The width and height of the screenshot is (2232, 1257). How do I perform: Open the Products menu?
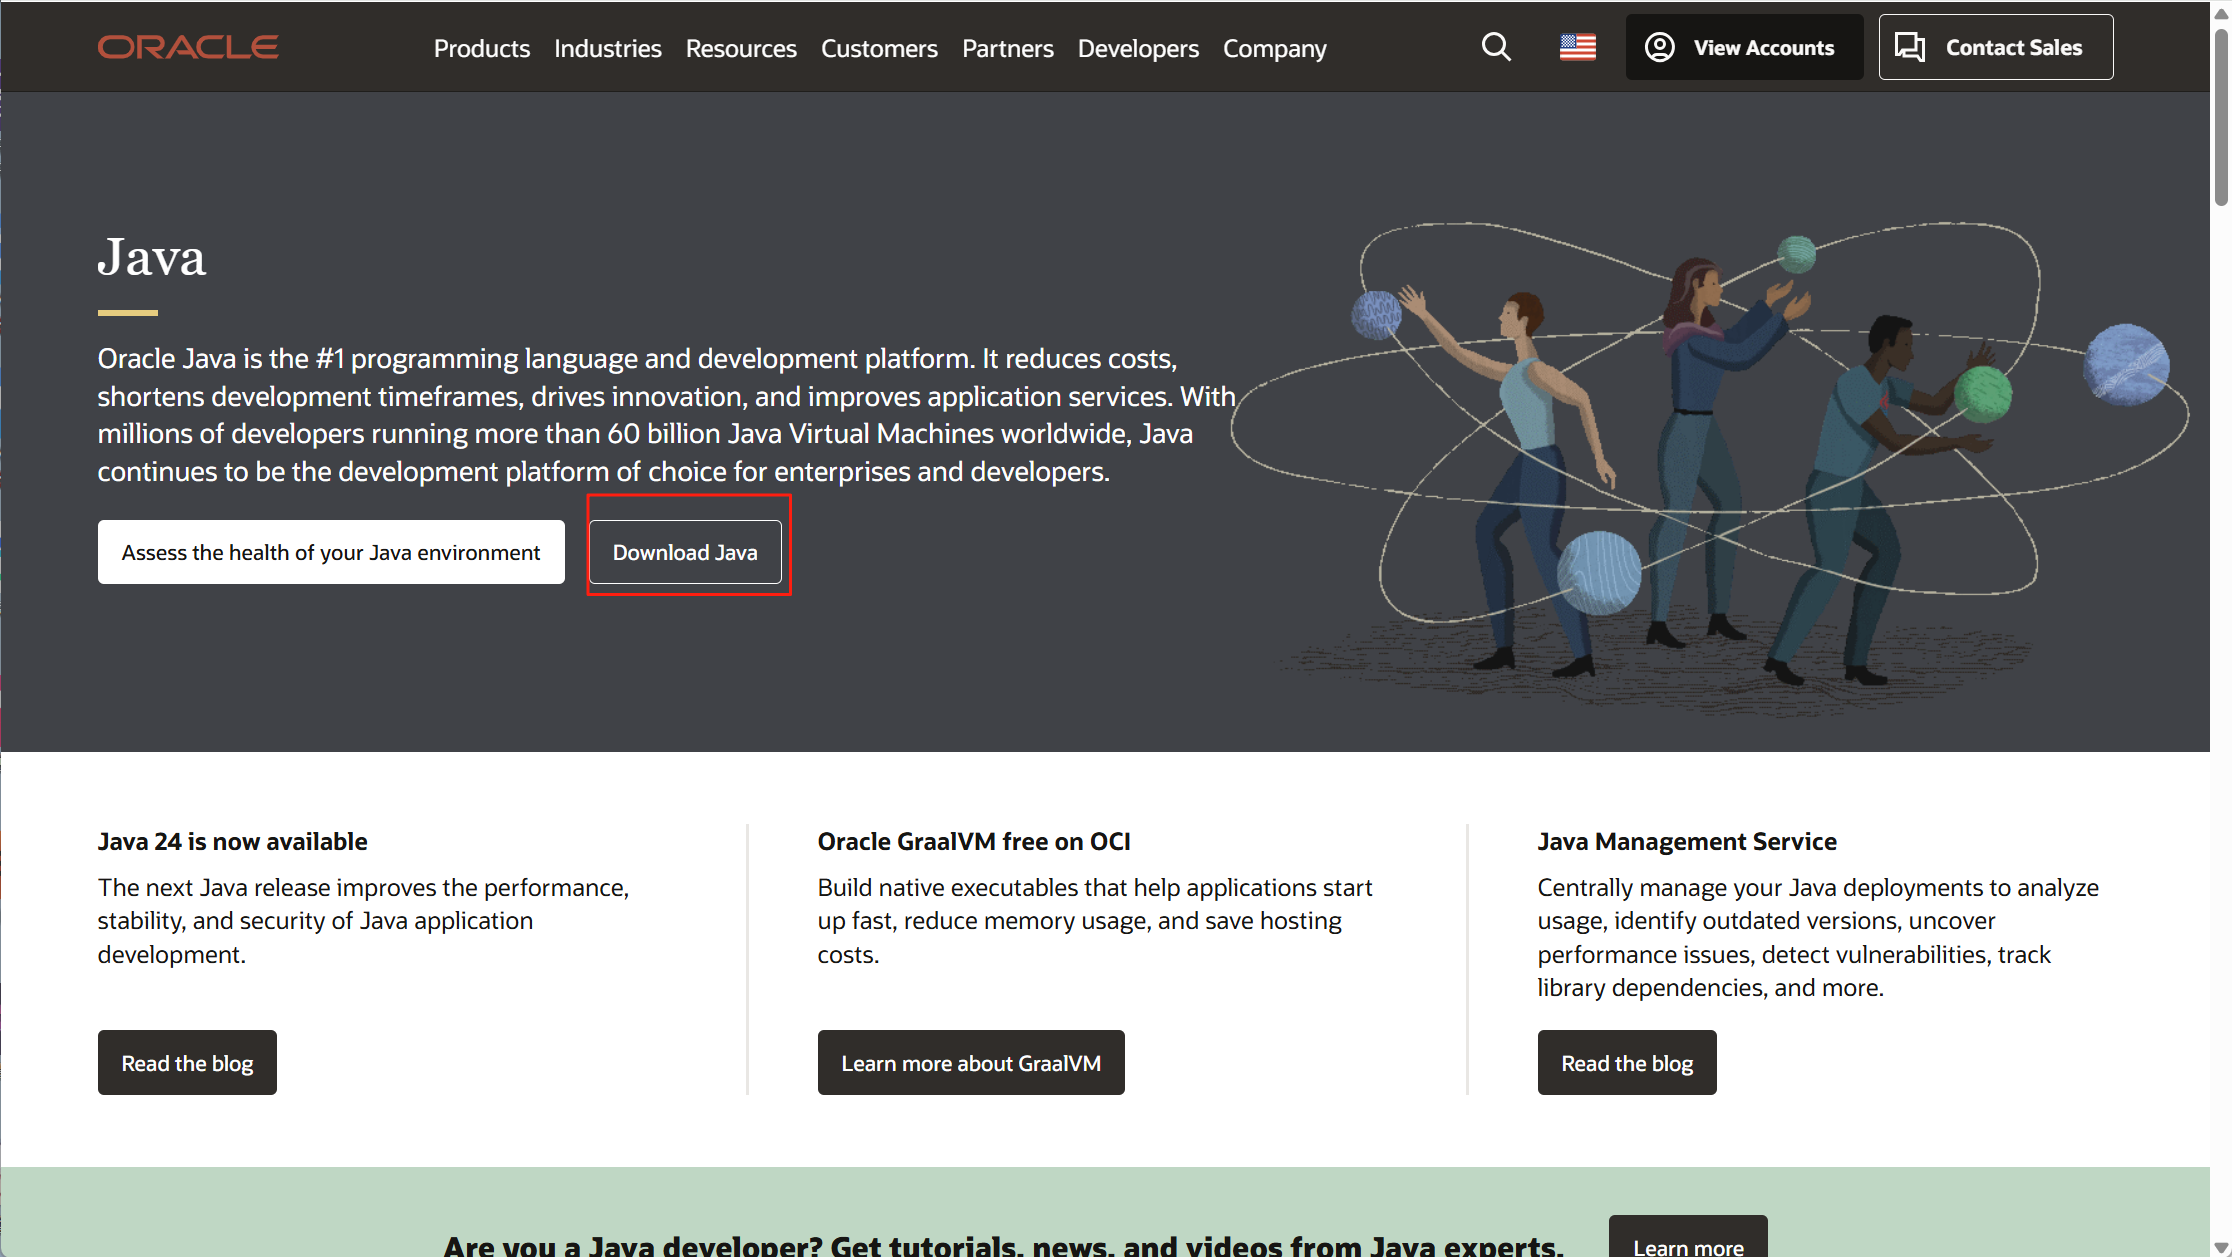click(482, 48)
